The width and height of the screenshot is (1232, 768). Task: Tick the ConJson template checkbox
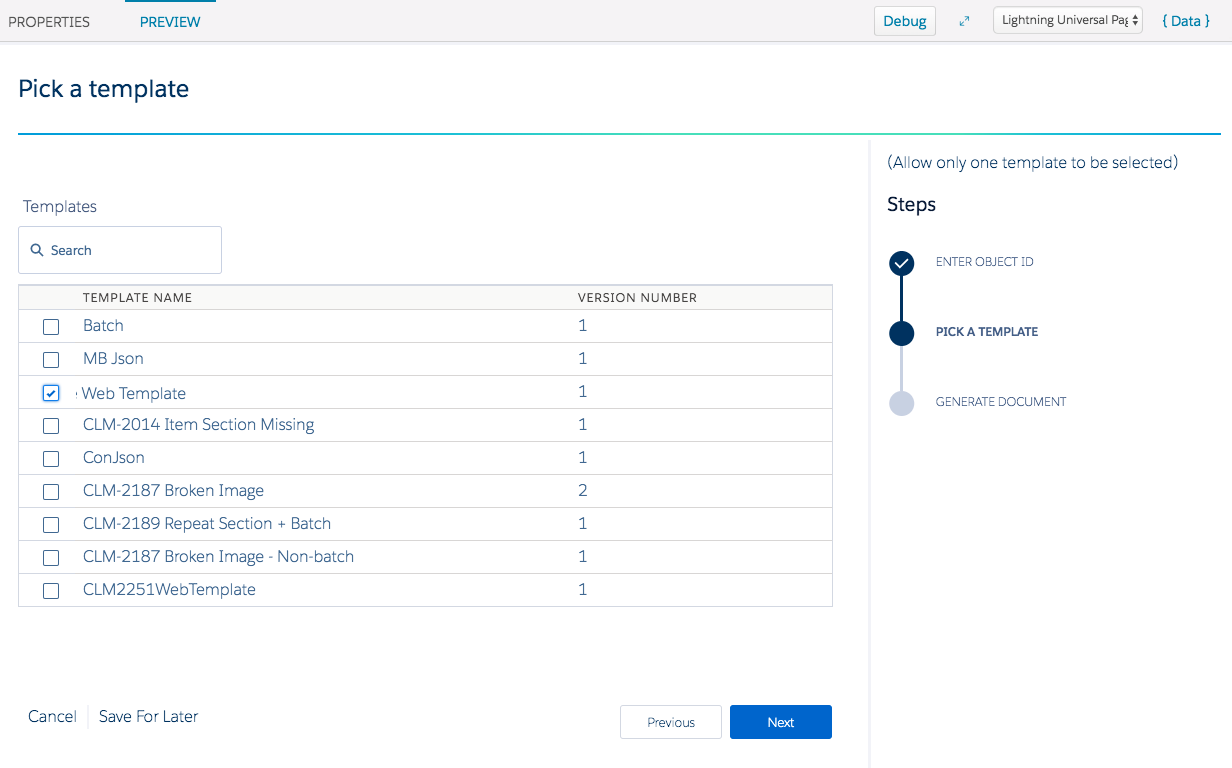click(x=51, y=459)
